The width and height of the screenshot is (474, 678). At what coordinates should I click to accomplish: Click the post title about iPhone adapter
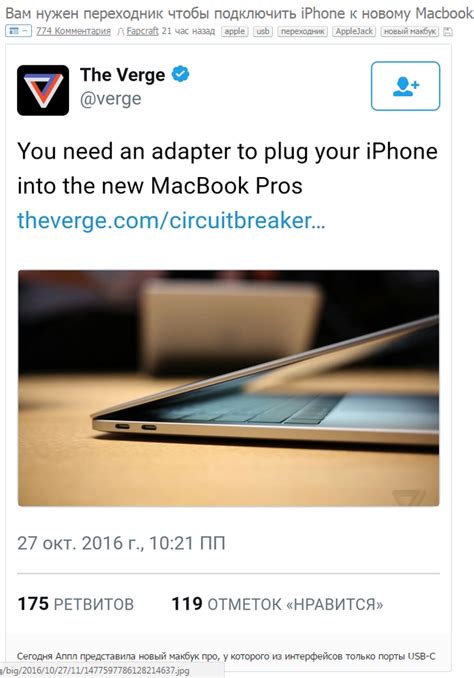(x=239, y=13)
